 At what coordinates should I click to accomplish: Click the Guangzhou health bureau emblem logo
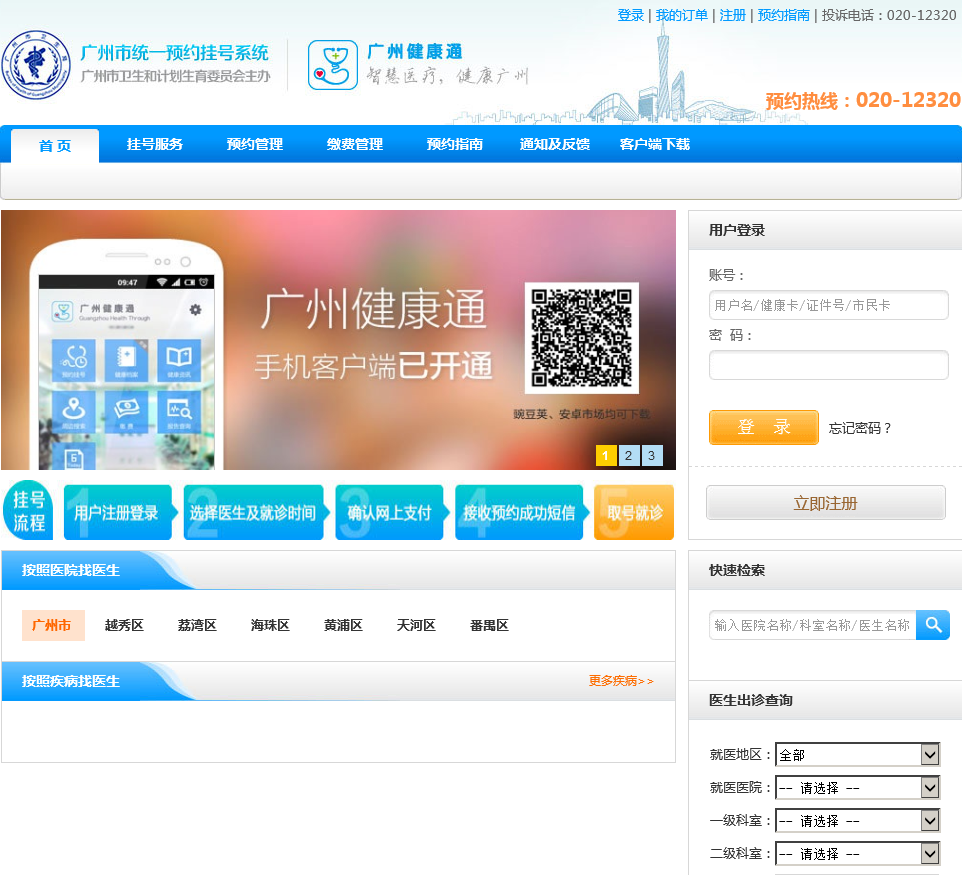(36, 64)
